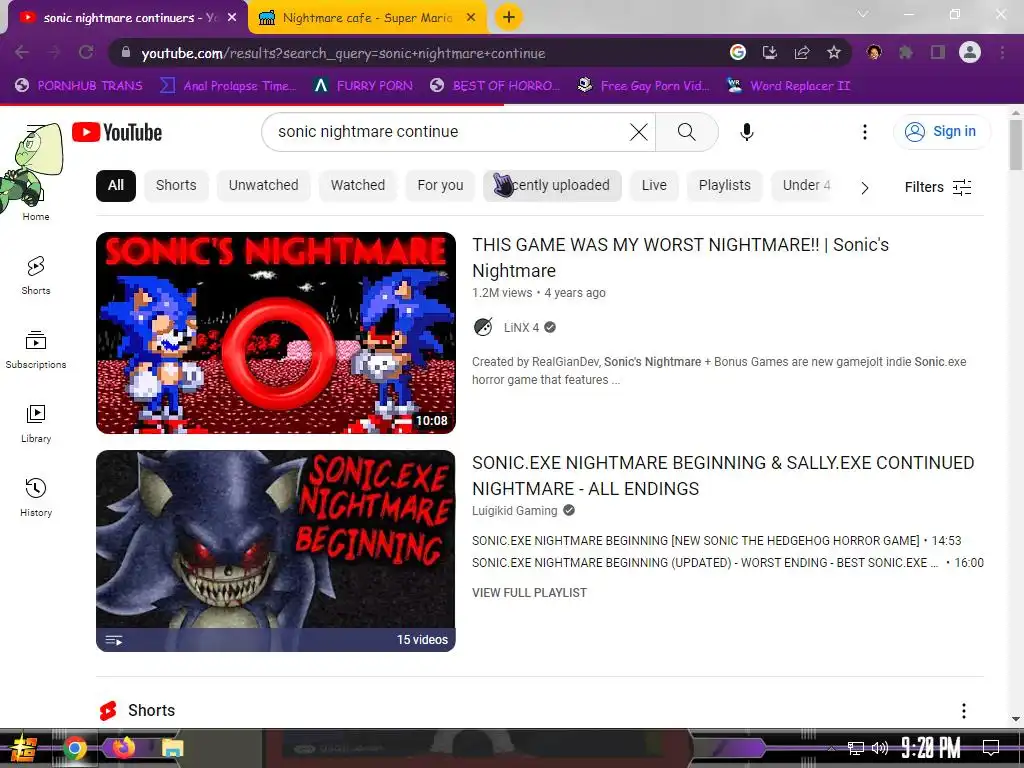1024x768 pixels.
Task: Open the FURRY PORN bookmark
Action: pos(363,86)
